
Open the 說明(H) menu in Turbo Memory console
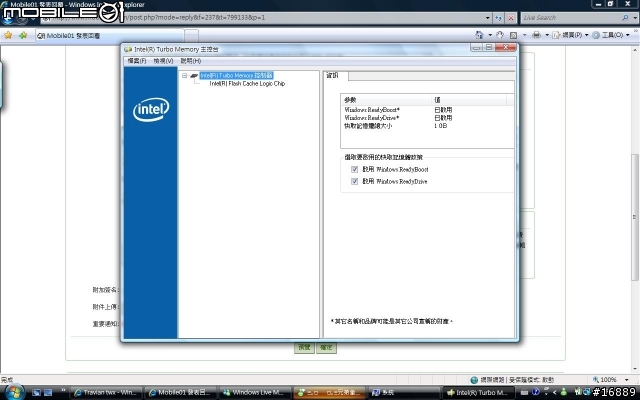[x=191, y=61]
